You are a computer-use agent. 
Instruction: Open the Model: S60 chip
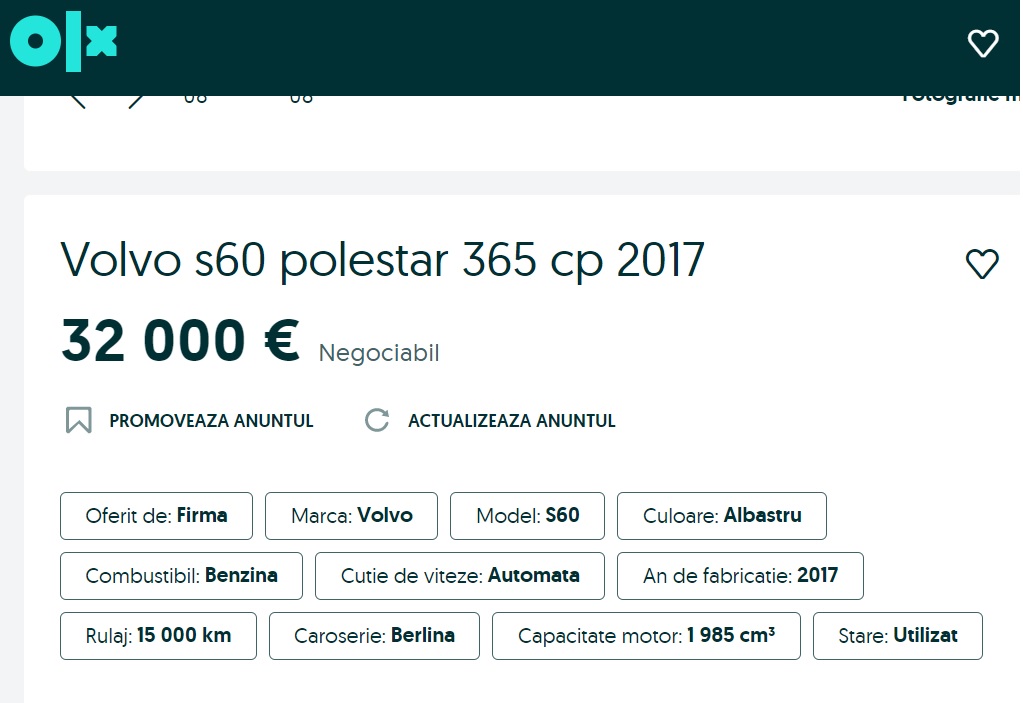[x=527, y=515]
